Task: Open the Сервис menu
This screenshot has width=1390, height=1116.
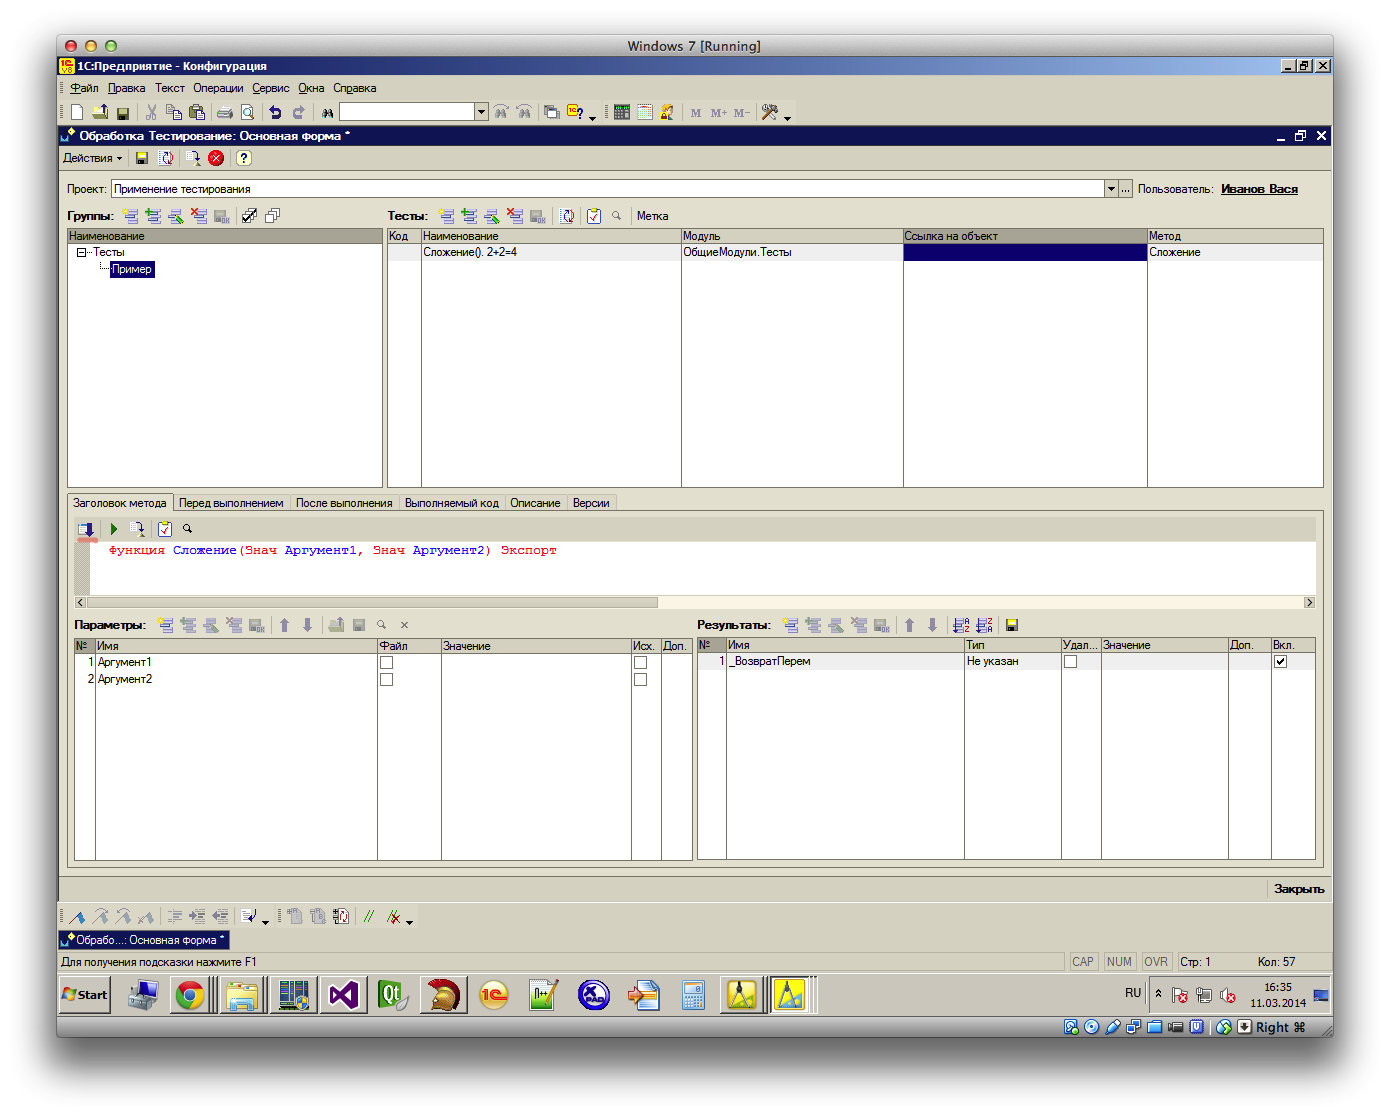Action: [x=270, y=88]
